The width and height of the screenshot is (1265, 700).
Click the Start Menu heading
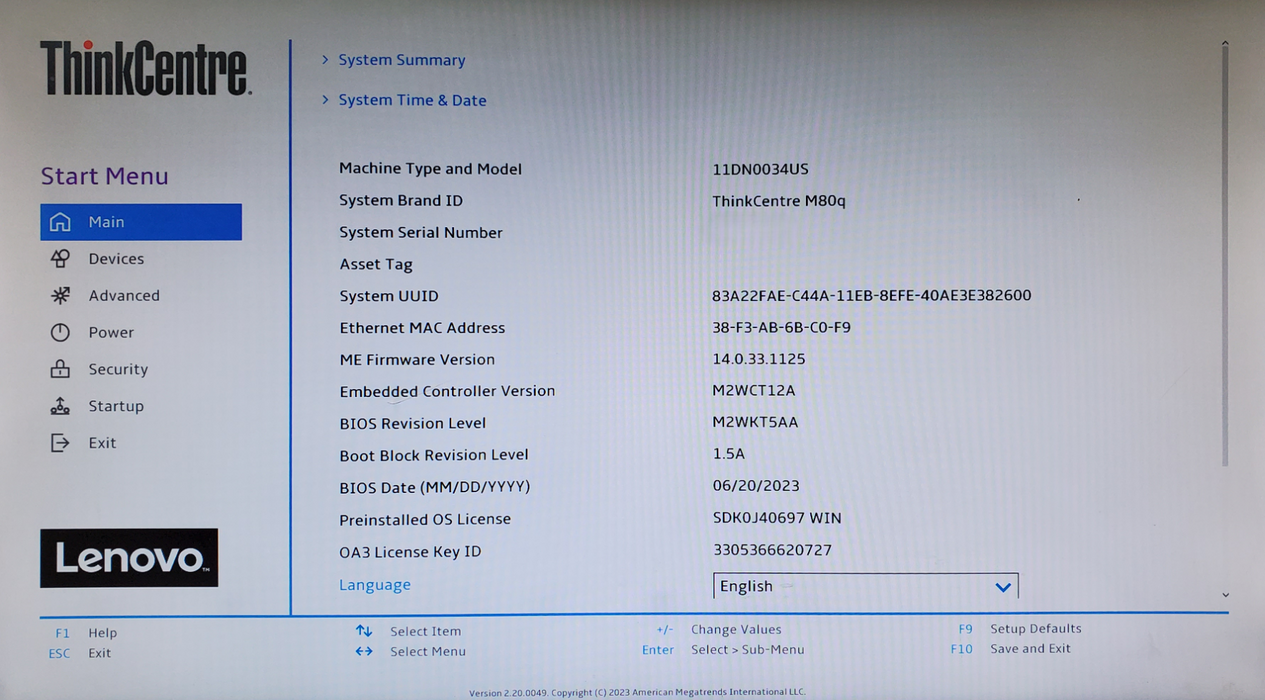105,177
